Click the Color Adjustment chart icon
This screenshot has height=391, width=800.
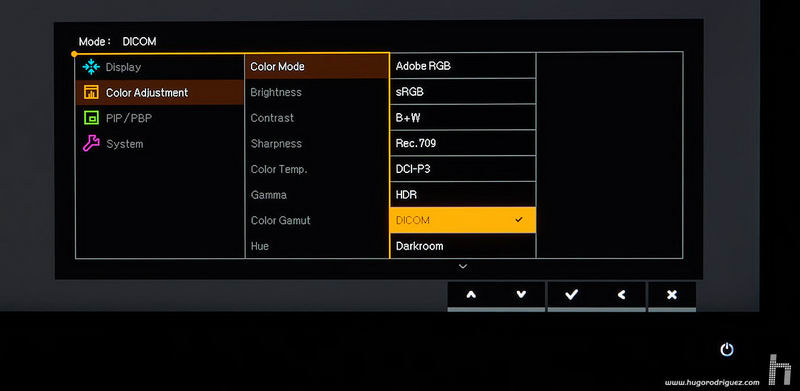(x=91, y=92)
